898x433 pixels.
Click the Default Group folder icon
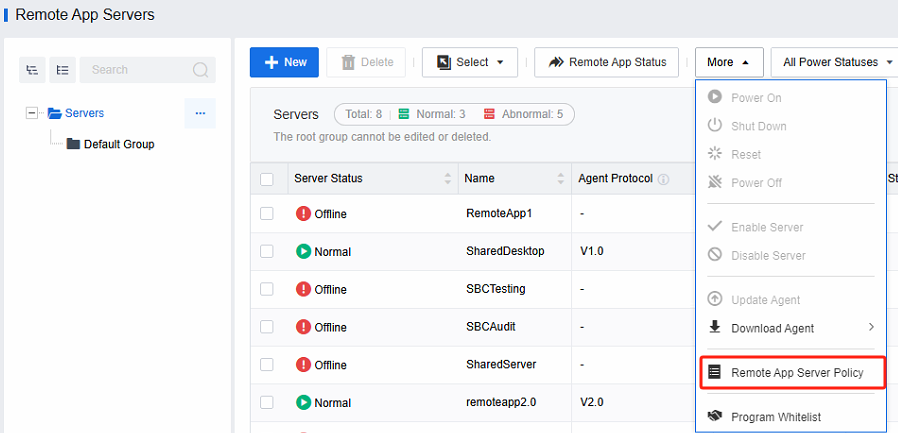73,144
